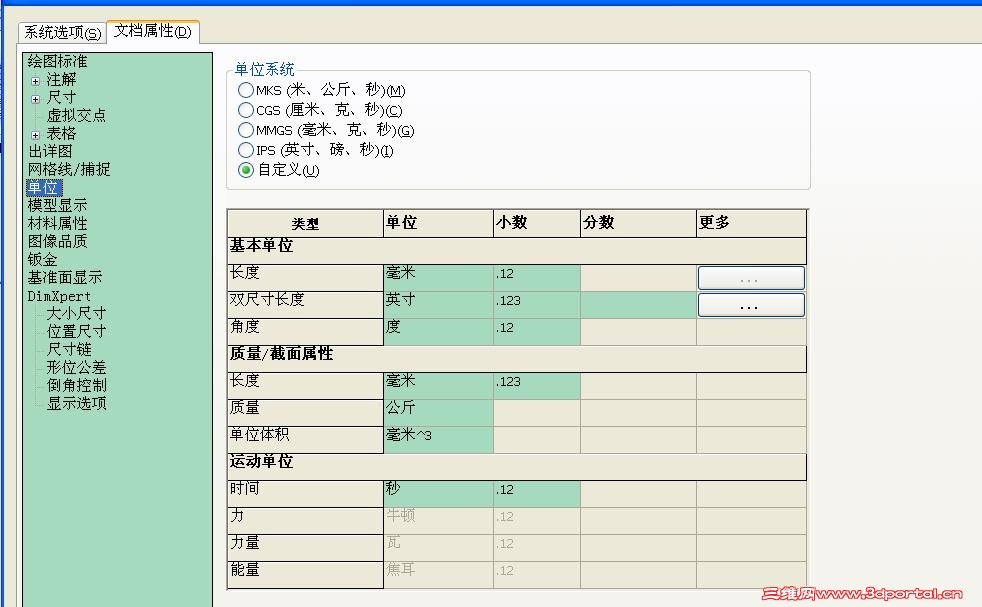982x607 pixels.
Task: Select the 自定义 unit system option
Action: [x=246, y=170]
